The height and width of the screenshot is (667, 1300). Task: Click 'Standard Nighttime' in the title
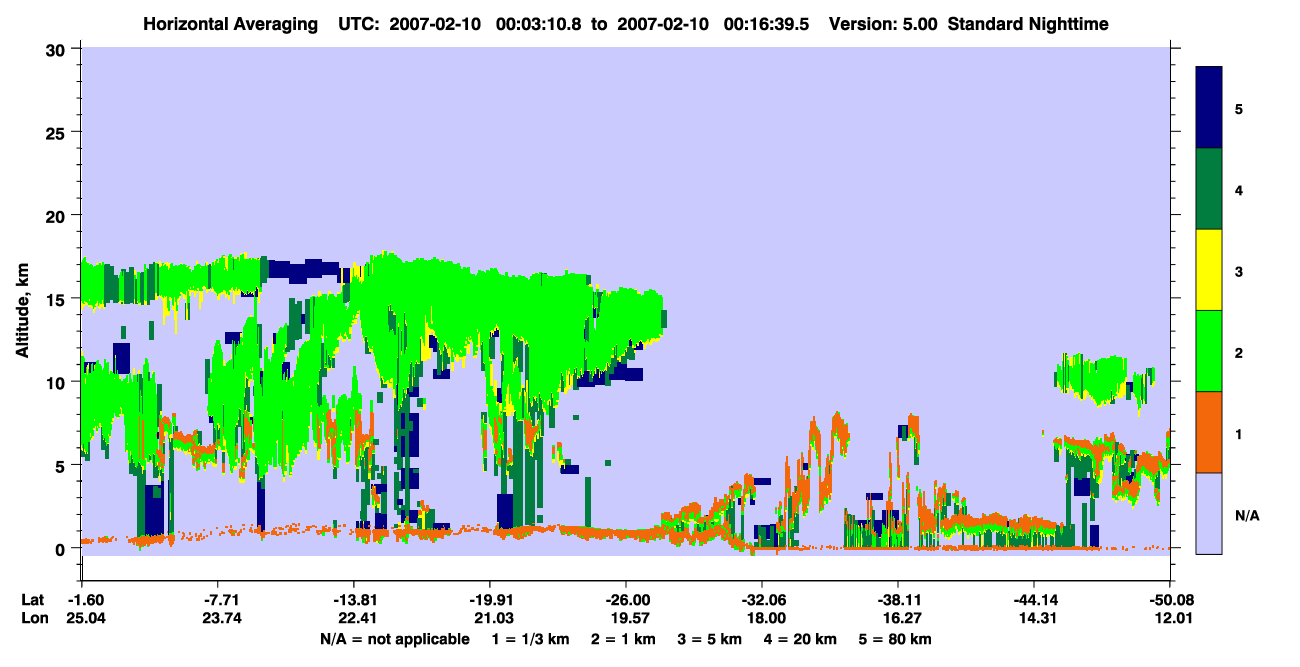tap(1027, 23)
